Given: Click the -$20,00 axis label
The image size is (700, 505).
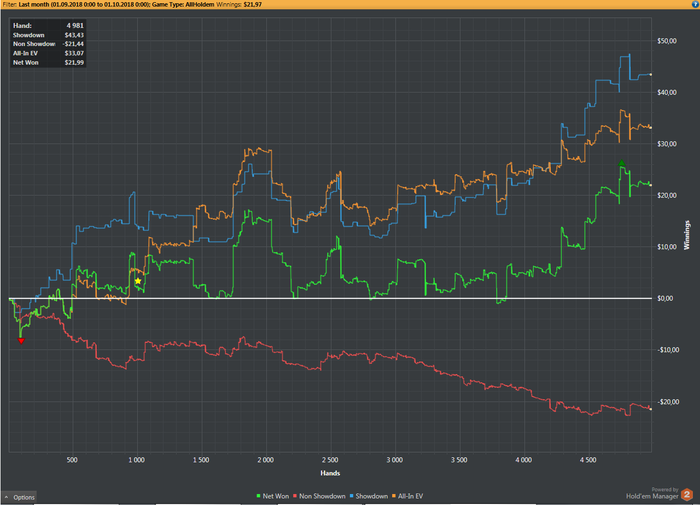Looking at the screenshot, I should [668, 402].
